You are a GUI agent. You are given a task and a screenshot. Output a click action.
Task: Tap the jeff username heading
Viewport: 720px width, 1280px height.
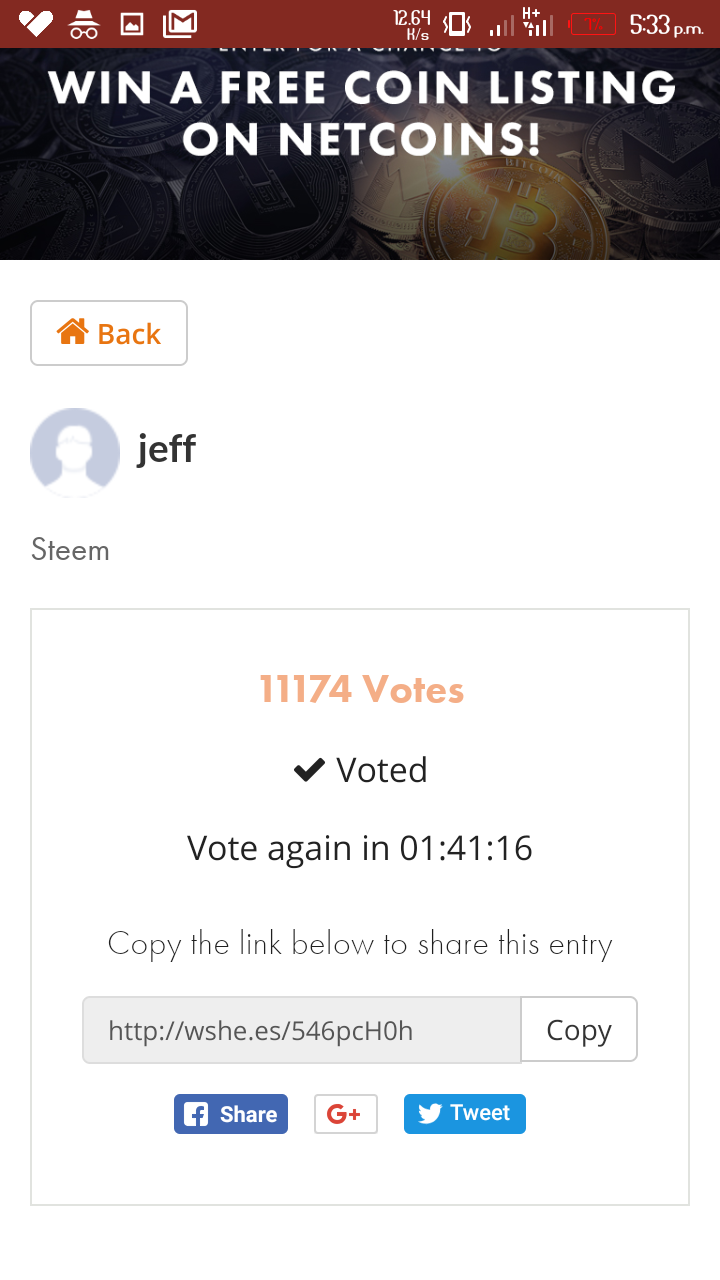coord(166,449)
